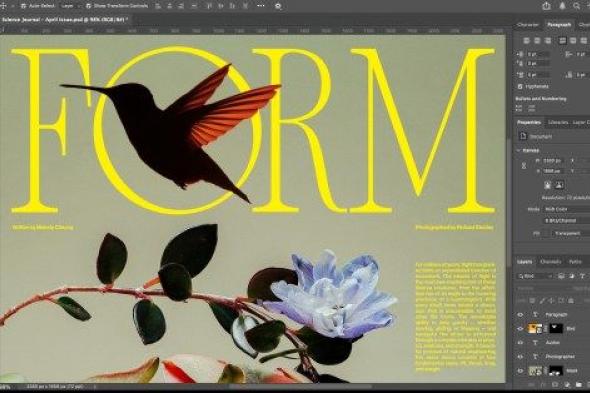Select the Bird layer thumbnail
This screenshot has height=393, width=590.
pos(535,329)
